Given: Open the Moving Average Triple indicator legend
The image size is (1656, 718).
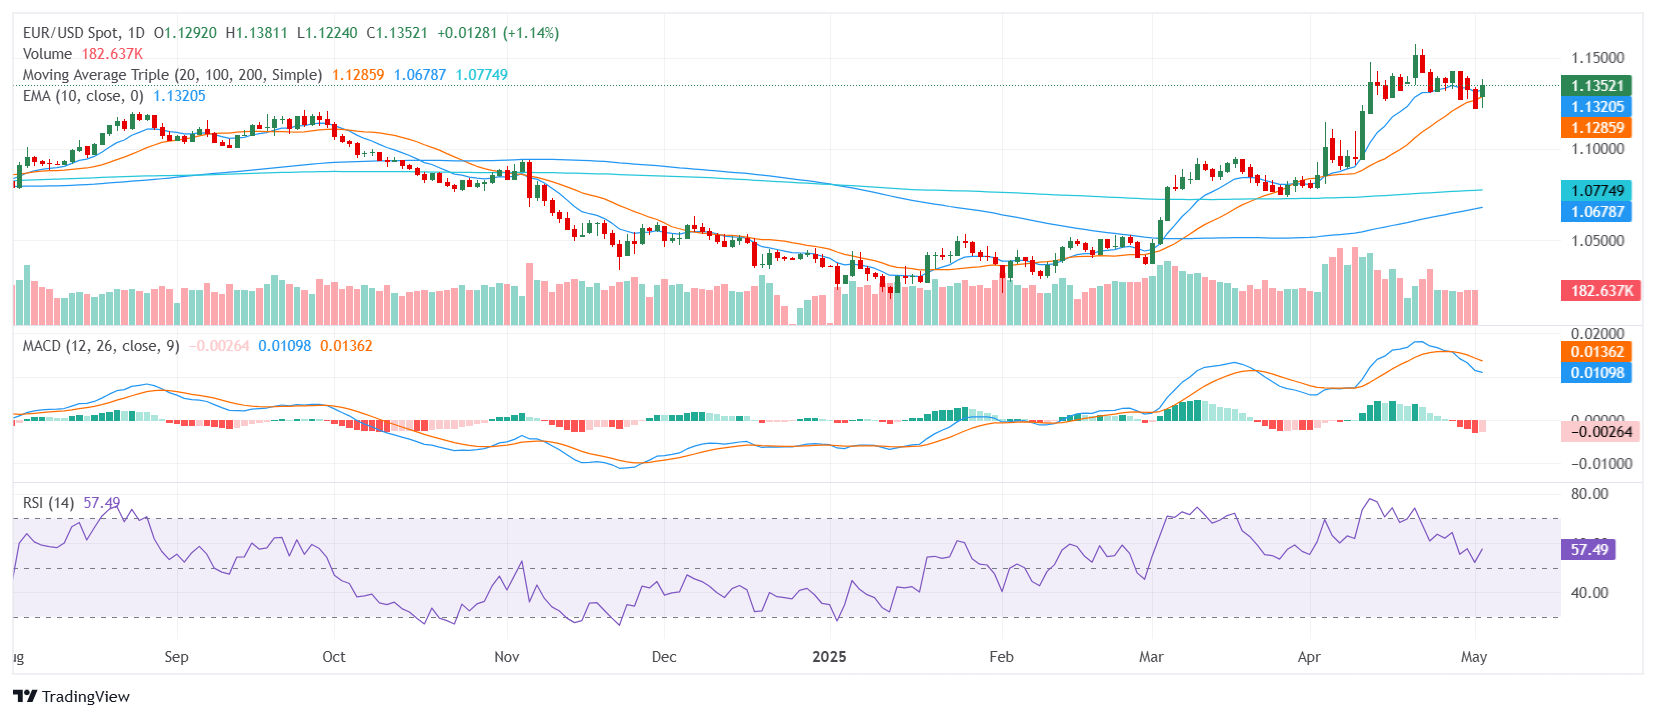Looking at the screenshot, I should [172, 75].
